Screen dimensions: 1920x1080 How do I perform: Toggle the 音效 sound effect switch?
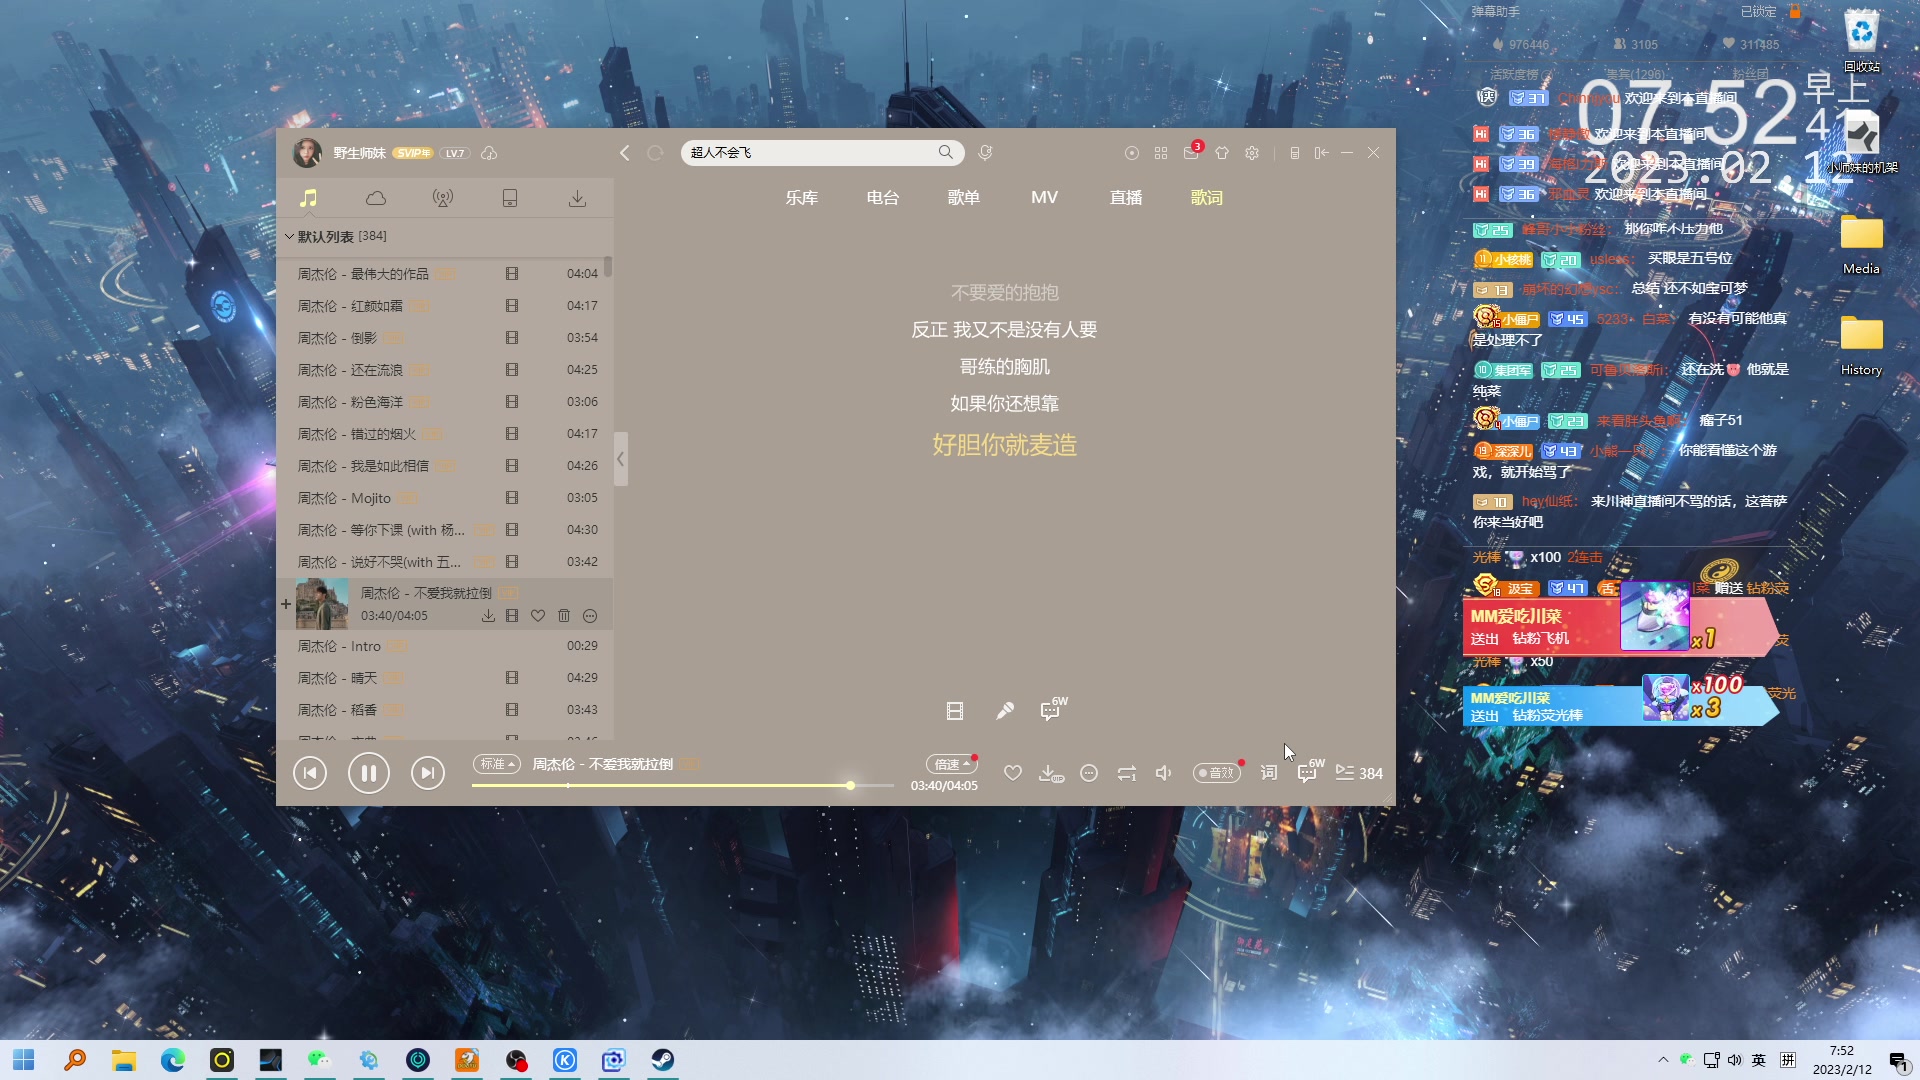point(1217,773)
